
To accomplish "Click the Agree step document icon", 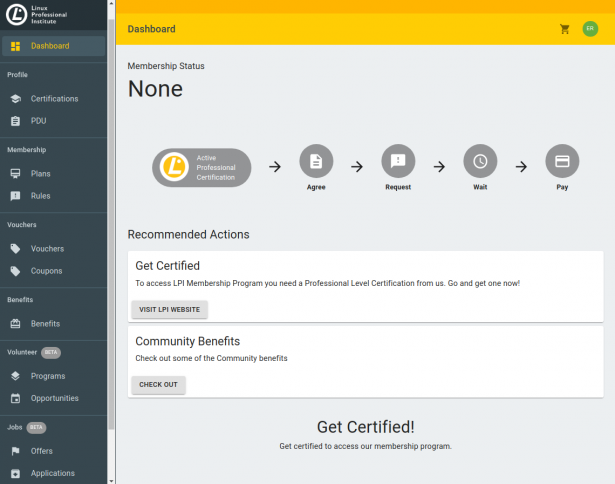I will click(316, 161).
